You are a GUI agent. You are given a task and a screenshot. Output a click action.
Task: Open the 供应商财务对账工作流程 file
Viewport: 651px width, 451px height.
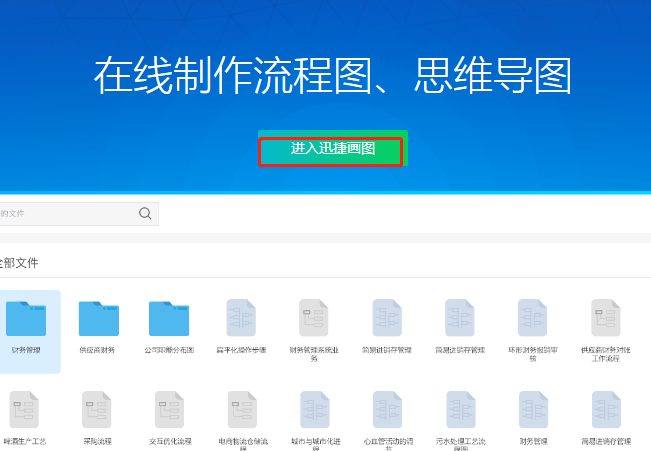click(x=606, y=318)
